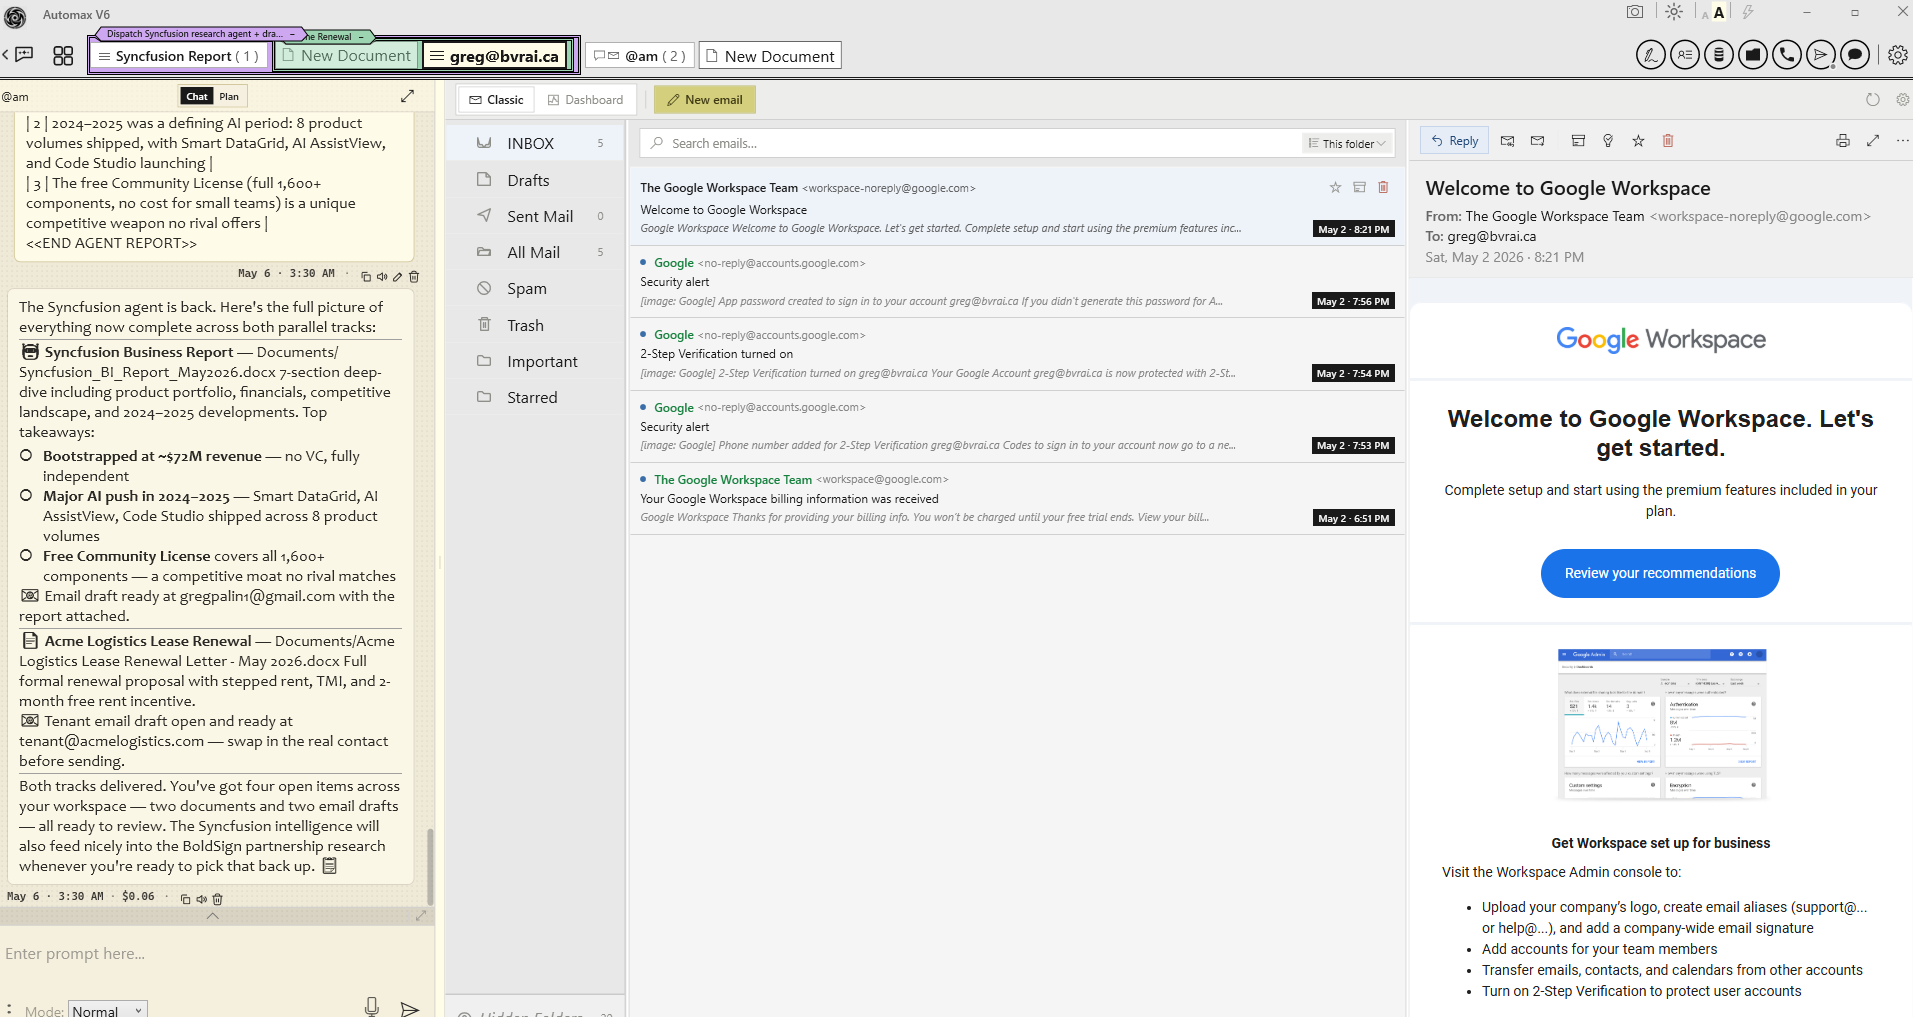This screenshot has width=1913, height=1017.
Task: Refresh the mailbox
Action: (1873, 100)
